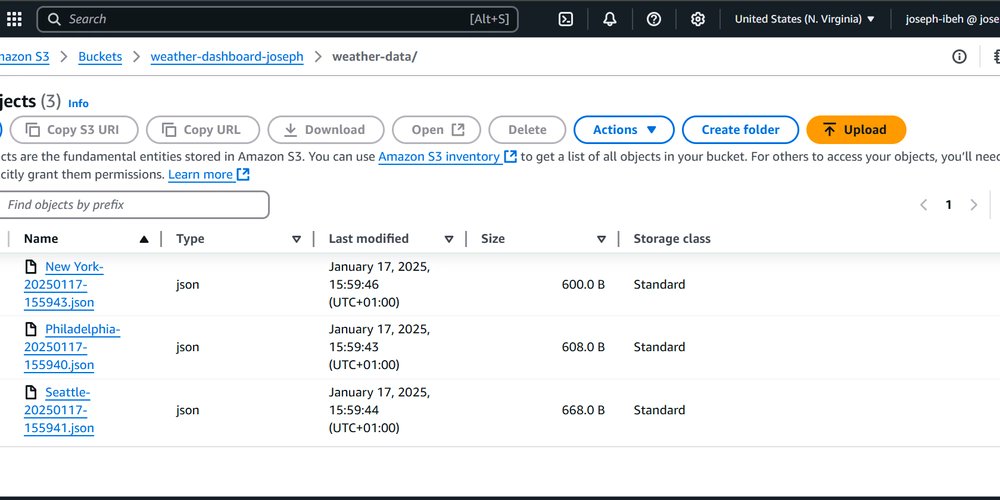Click the search magnifier icon

coord(54,19)
